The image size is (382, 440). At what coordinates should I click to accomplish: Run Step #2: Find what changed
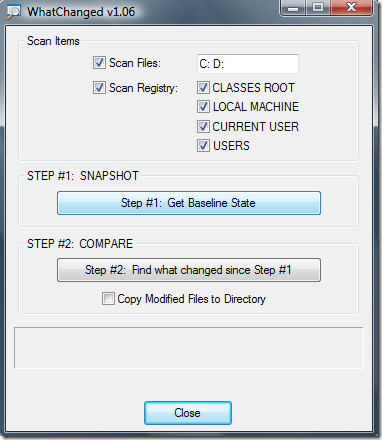(189, 270)
